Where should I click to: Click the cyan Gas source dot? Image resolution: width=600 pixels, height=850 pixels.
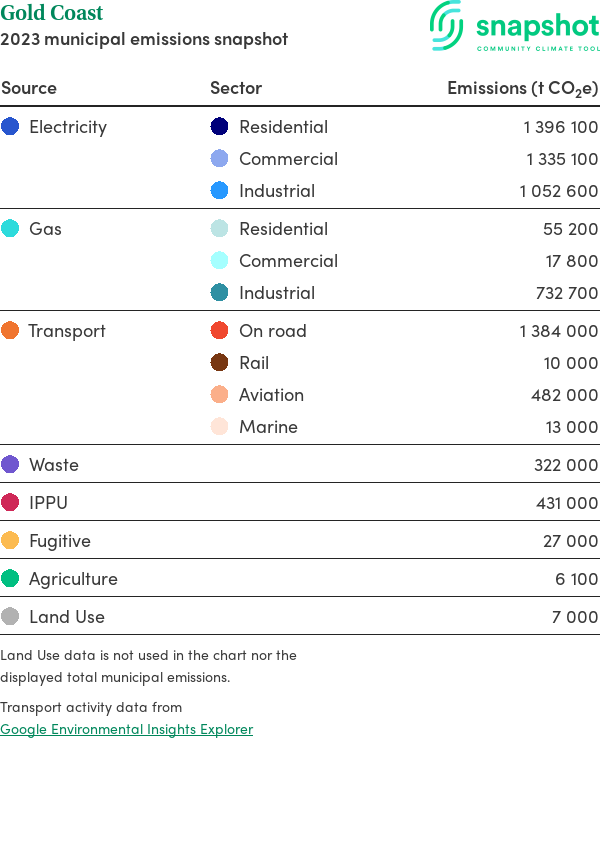tap(10, 229)
